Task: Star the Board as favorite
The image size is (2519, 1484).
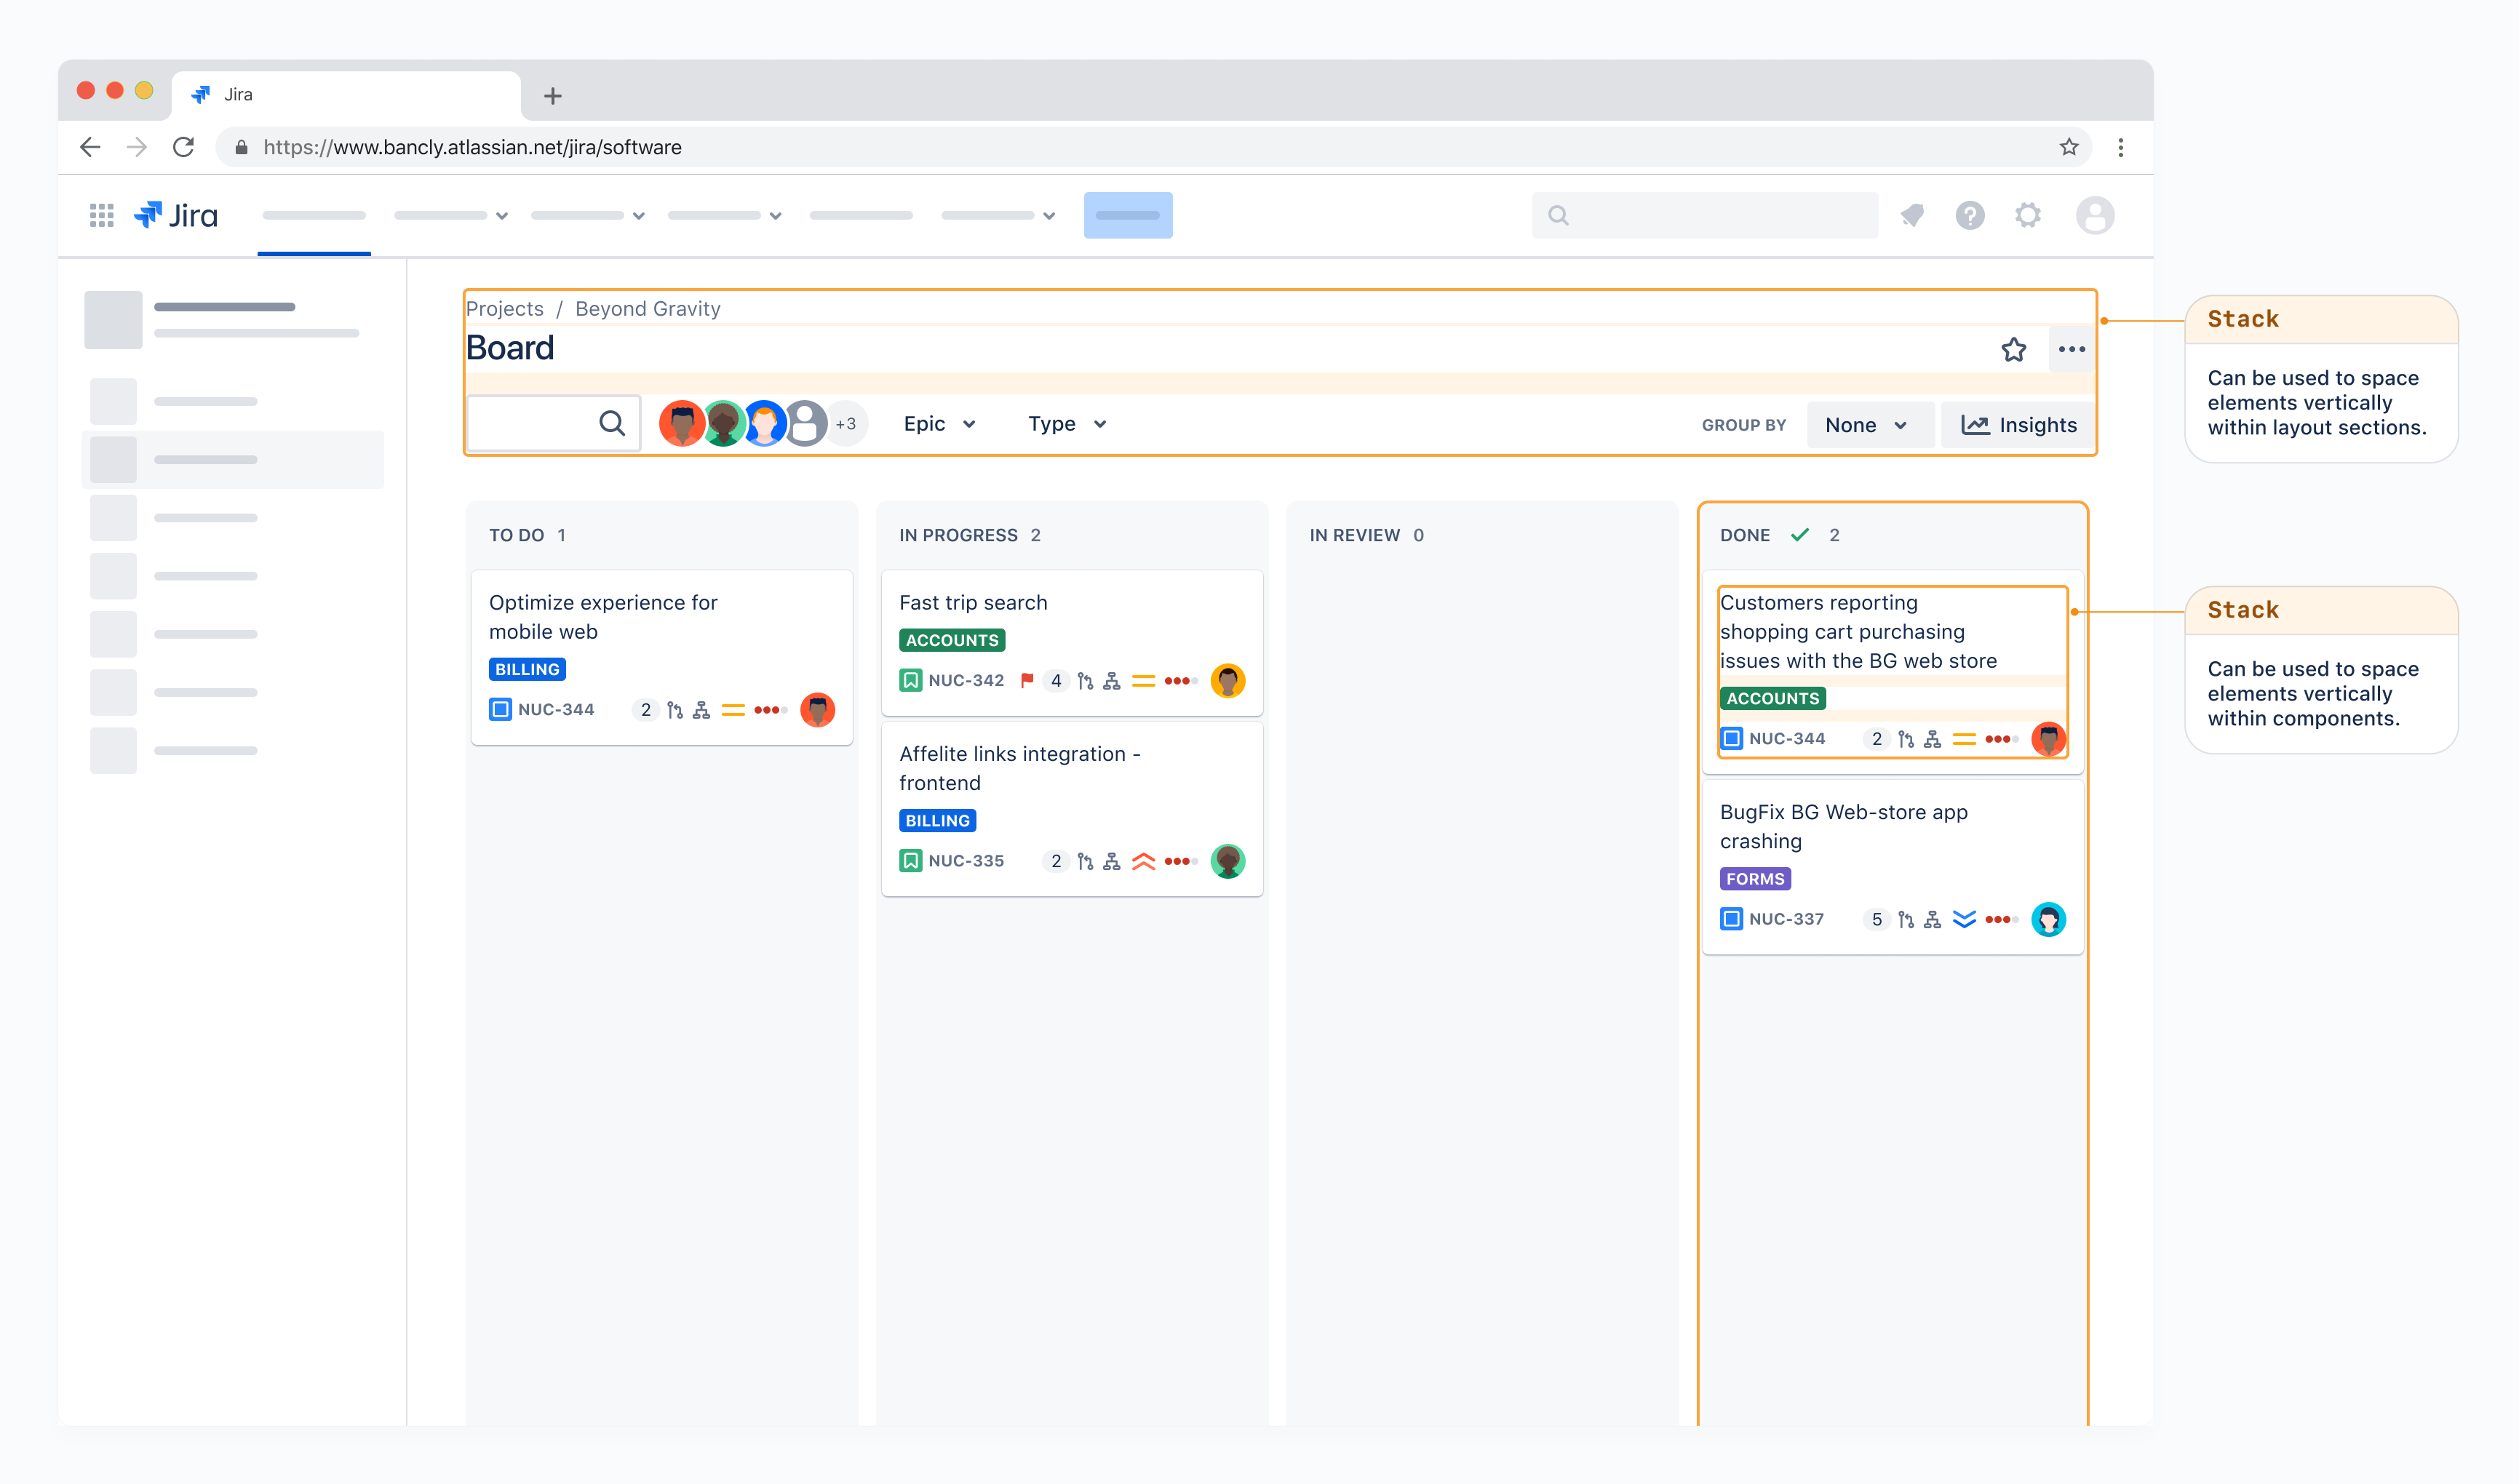Action: click(2013, 349)
